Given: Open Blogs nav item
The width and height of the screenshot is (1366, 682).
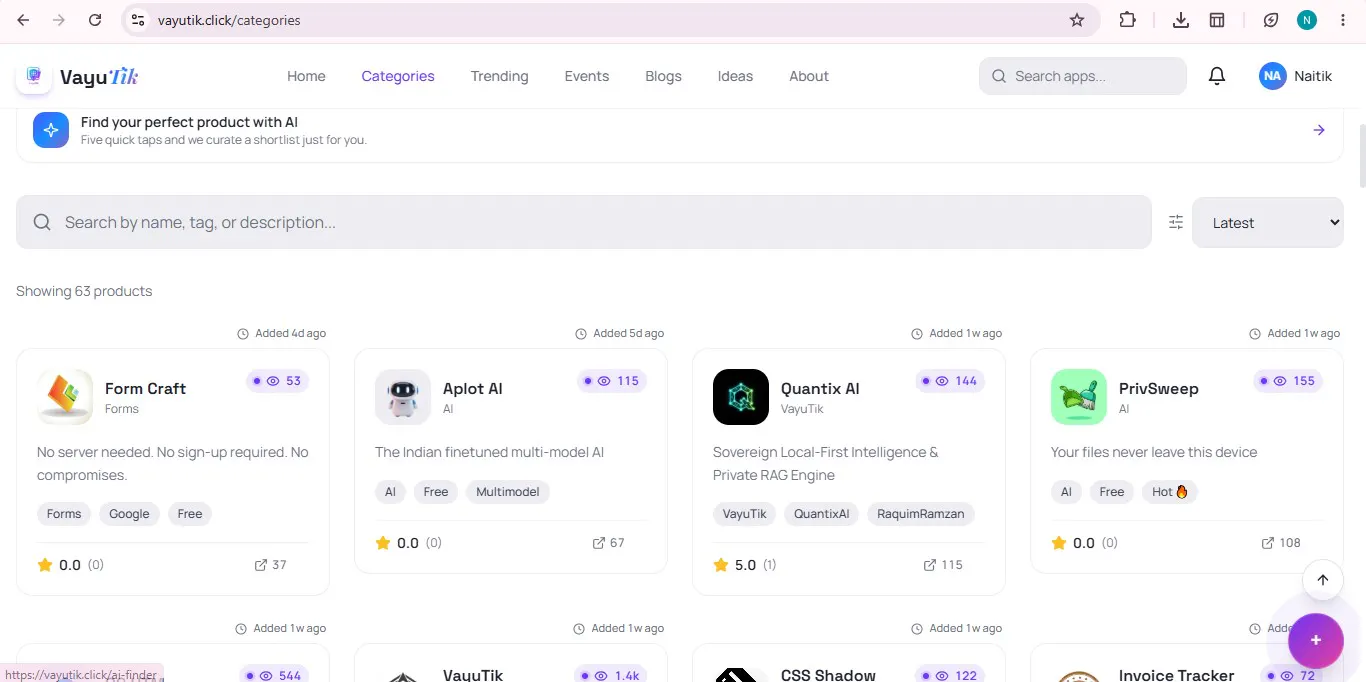Looking at the screenshot, I should pyautogui.click(x=663, y=76).
